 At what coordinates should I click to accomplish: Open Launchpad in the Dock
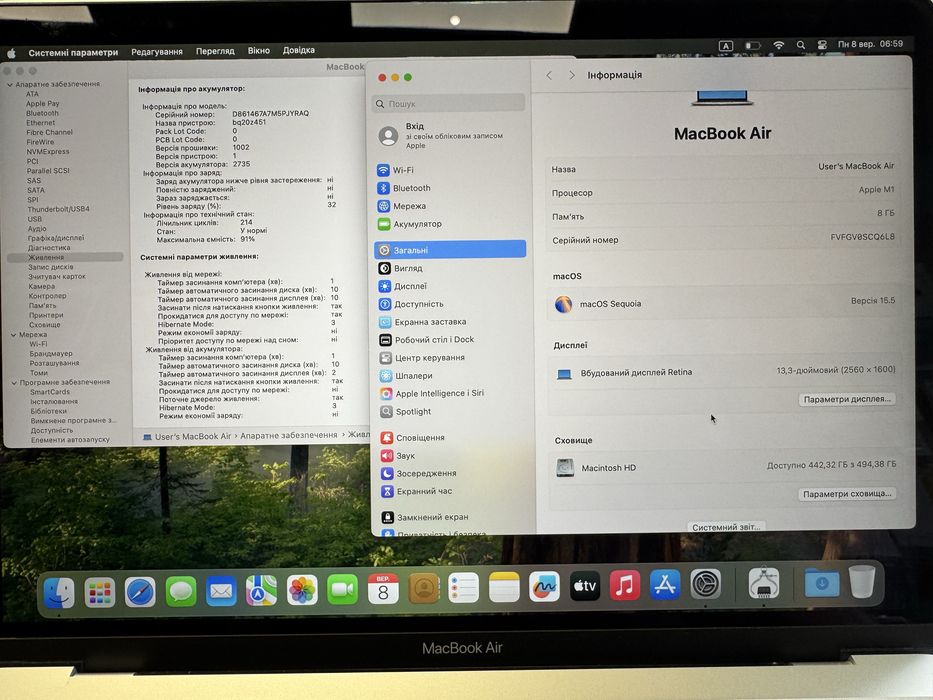[x=99, y=592]
